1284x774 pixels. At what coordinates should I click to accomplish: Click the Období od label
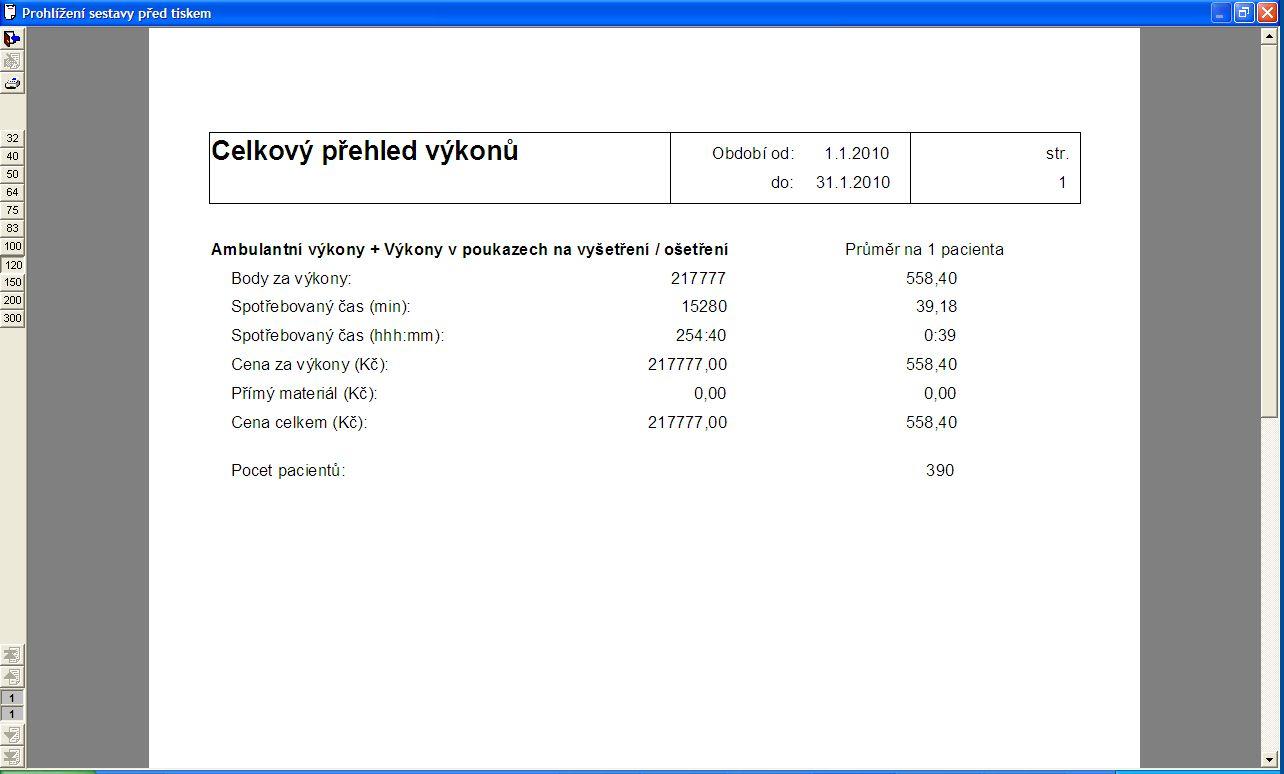point(753,153)
